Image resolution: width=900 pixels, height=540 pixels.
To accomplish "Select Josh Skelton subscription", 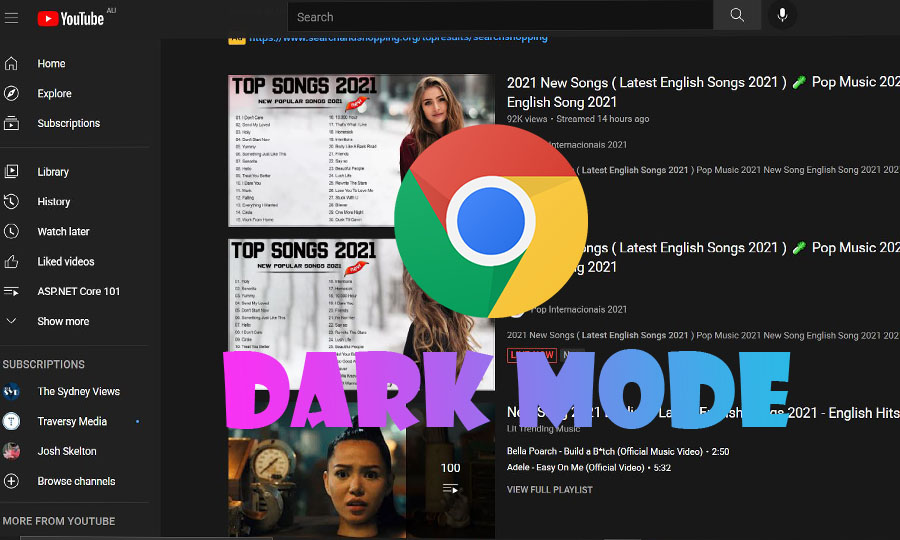I will [67, 451].
